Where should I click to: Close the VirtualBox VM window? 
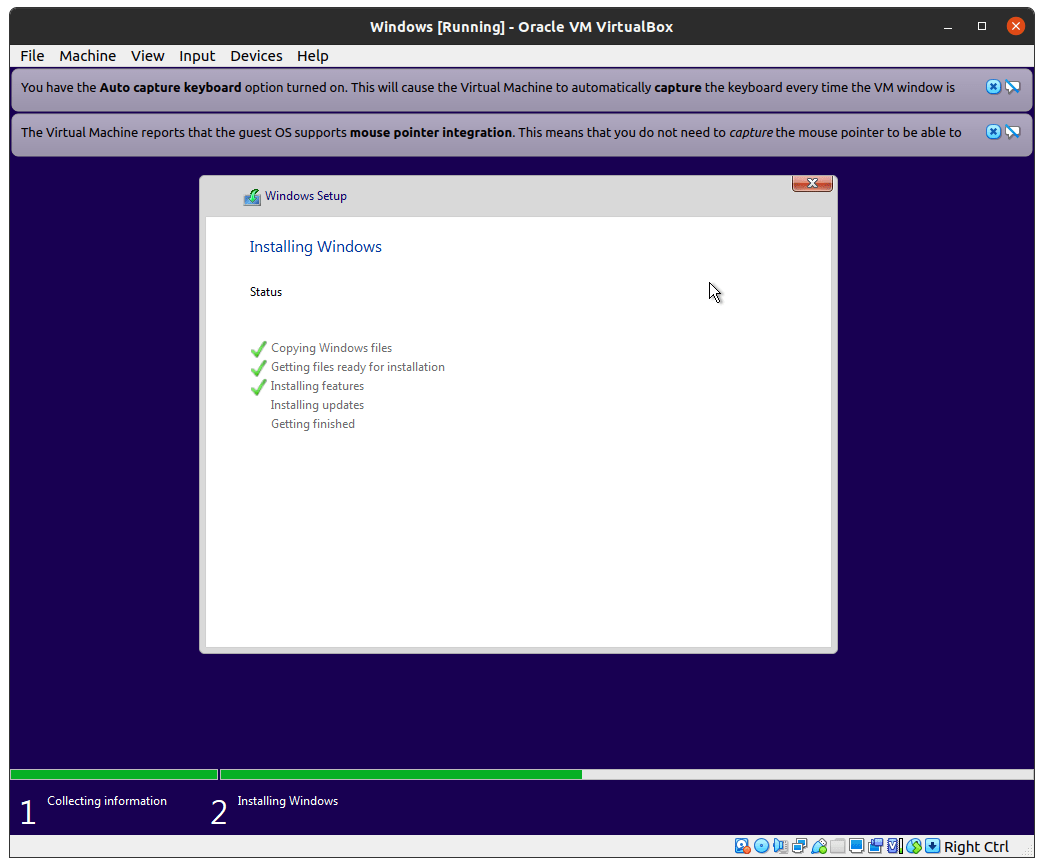(x=1015, y=27)
